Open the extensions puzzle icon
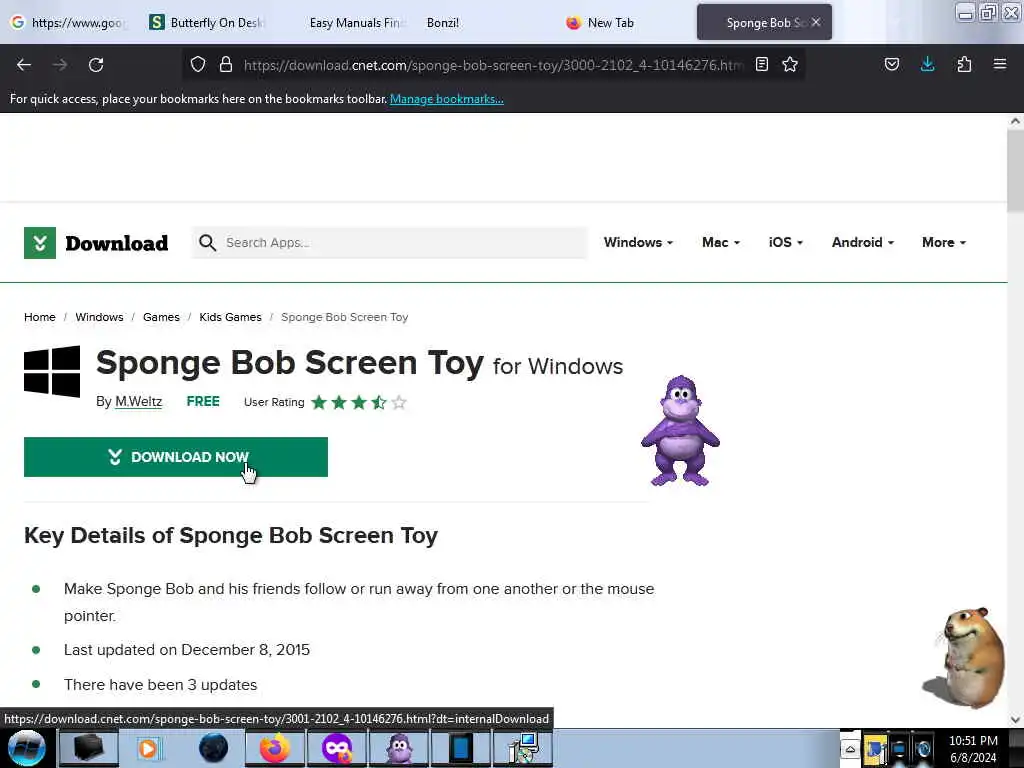The height and width of the screenshot is (768, 1024). click(x=964, y=64)
